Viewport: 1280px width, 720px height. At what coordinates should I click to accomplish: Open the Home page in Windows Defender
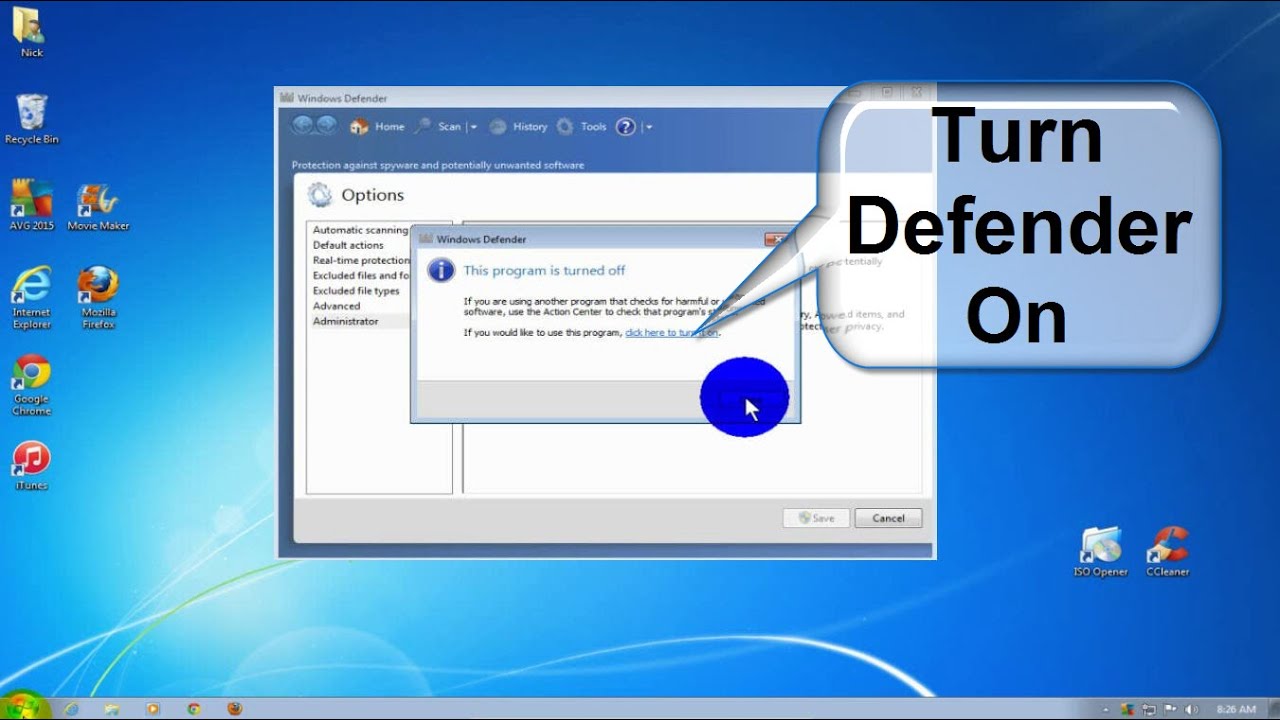click(x=377, y=127)
